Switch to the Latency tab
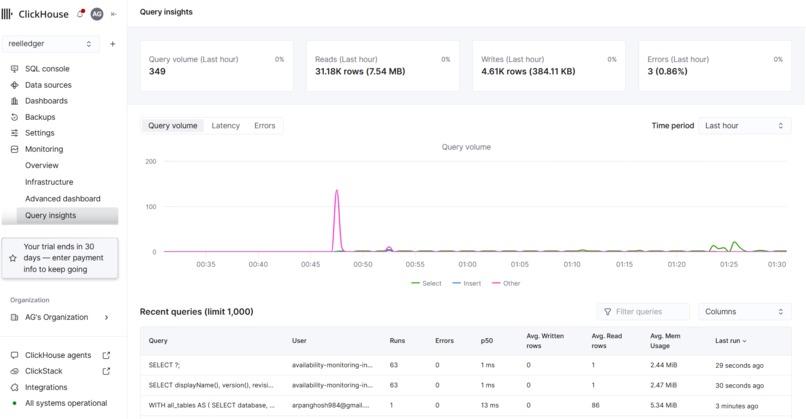The height and width of the screenshot is (419, 806). click(x=226, y=125)
